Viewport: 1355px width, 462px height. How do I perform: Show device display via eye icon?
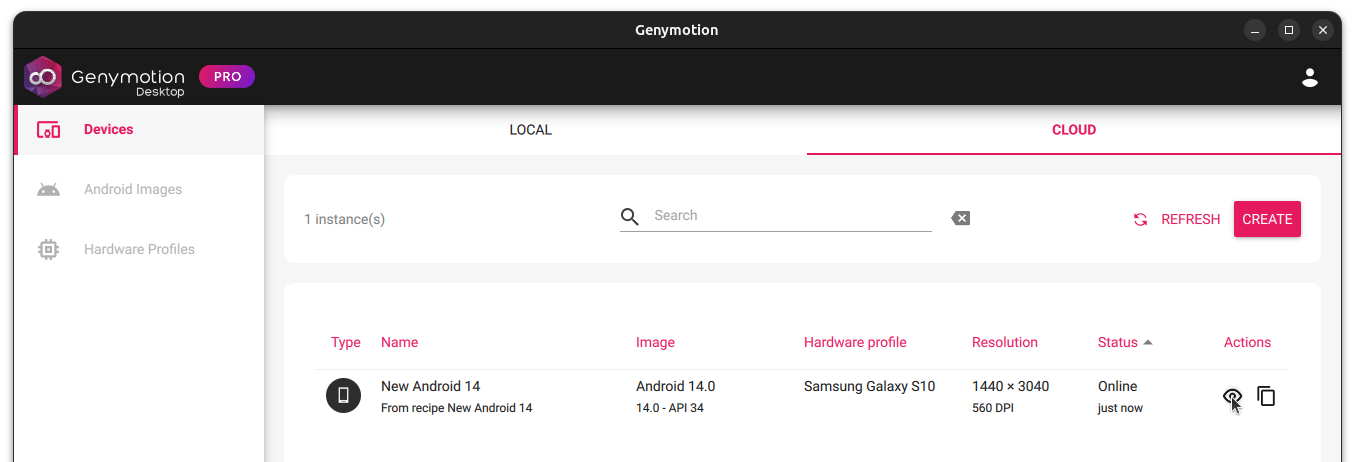[x=1232, y=396]
